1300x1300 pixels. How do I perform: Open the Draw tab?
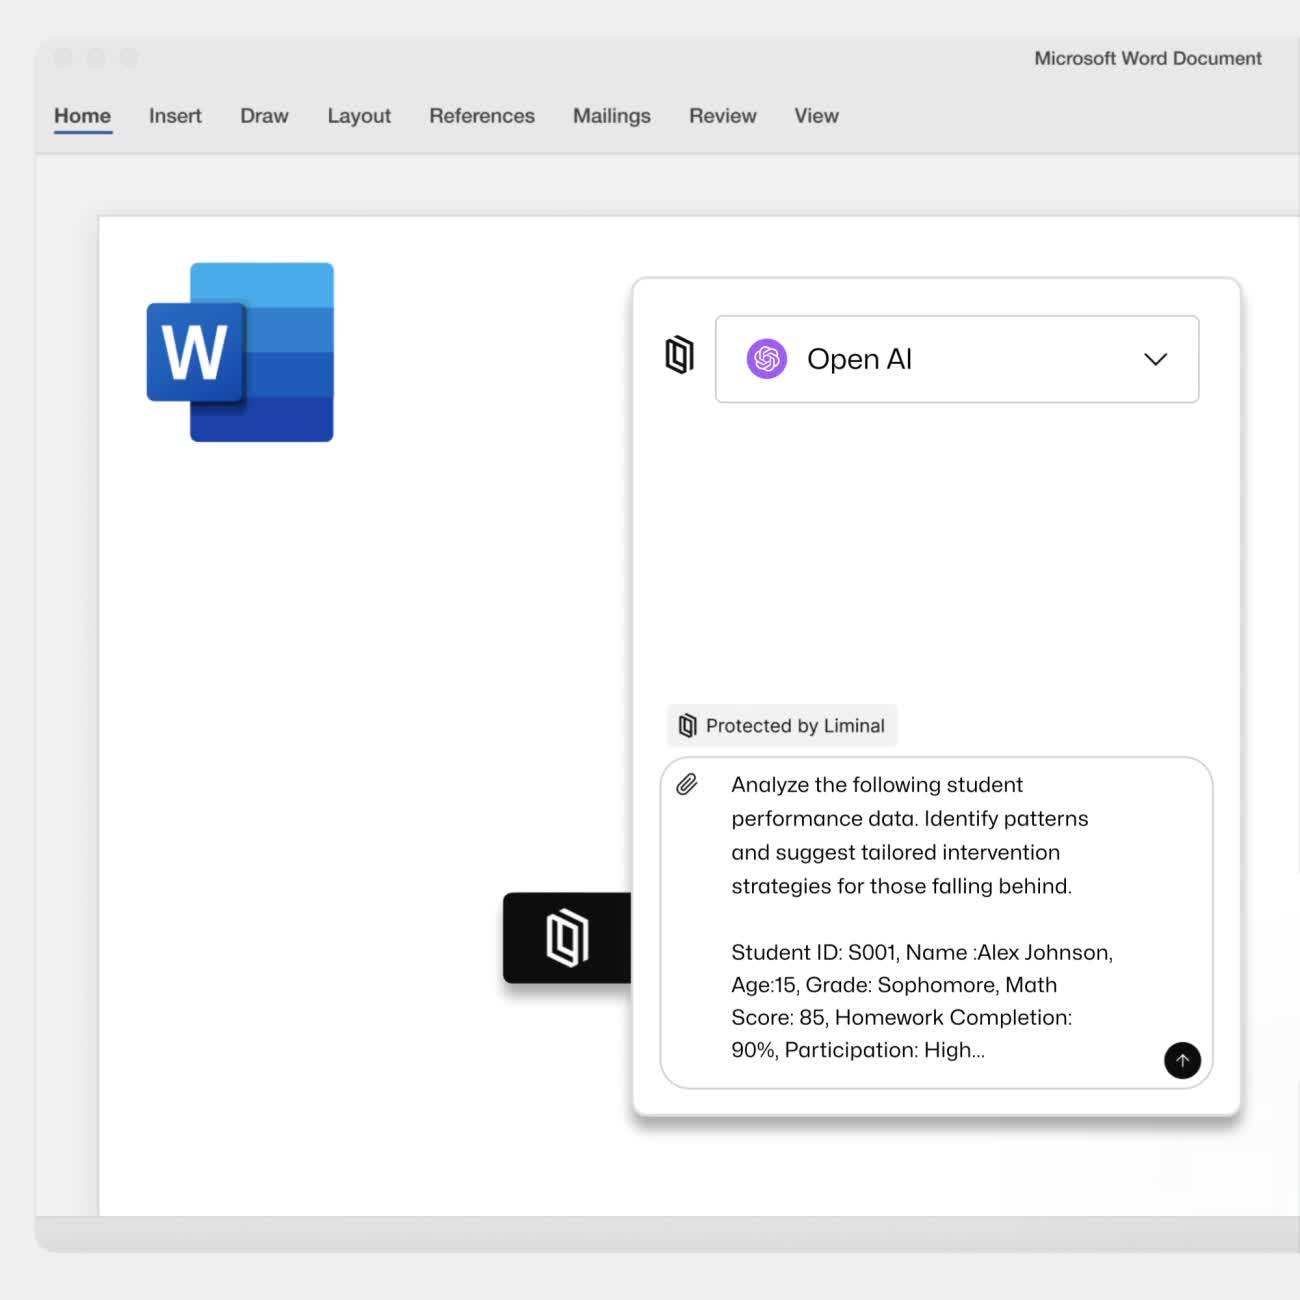[264, 116]
